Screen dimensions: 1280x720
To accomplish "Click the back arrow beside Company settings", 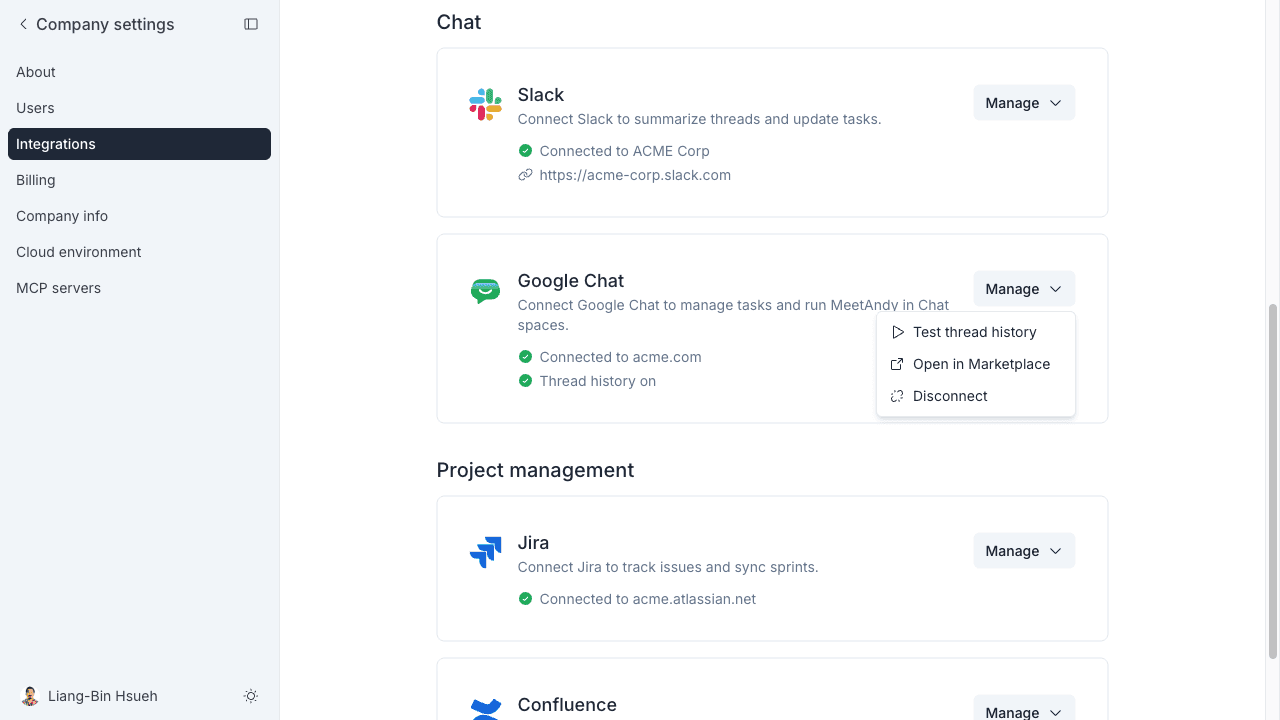I will point(23,24).
